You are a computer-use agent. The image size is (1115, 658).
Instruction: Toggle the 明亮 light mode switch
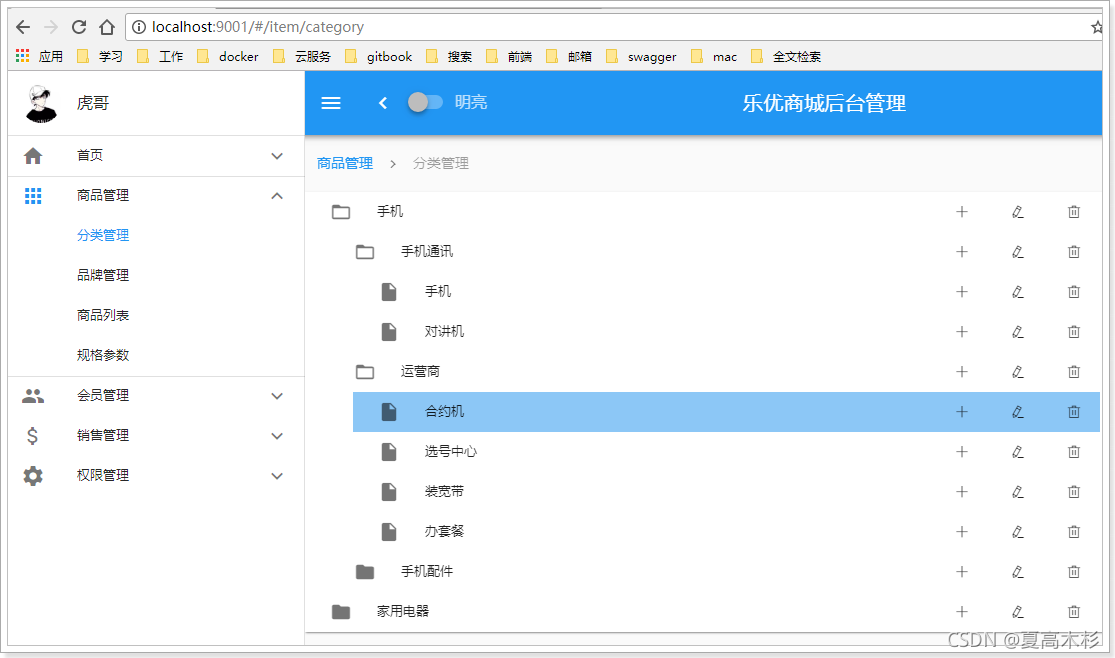pos(424,102)
